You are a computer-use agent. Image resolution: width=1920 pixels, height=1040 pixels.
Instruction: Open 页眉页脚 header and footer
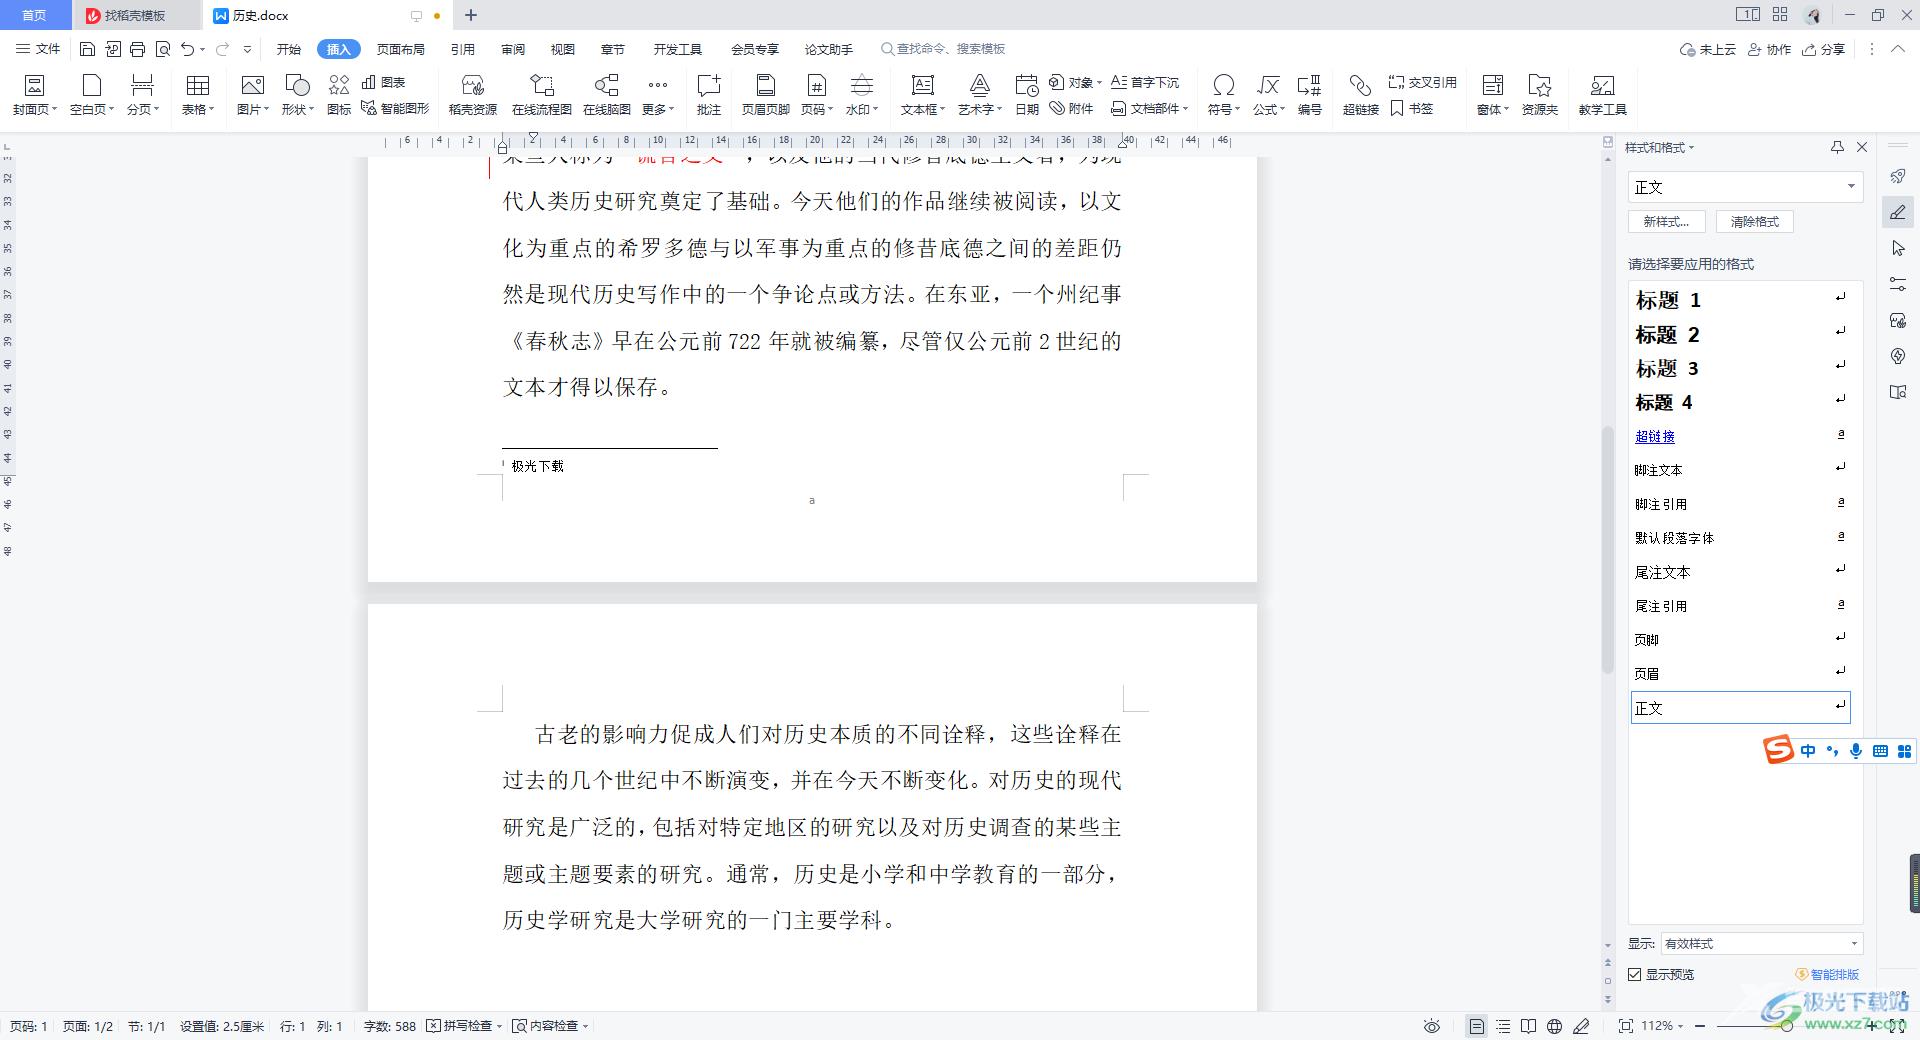coord(766,95)
